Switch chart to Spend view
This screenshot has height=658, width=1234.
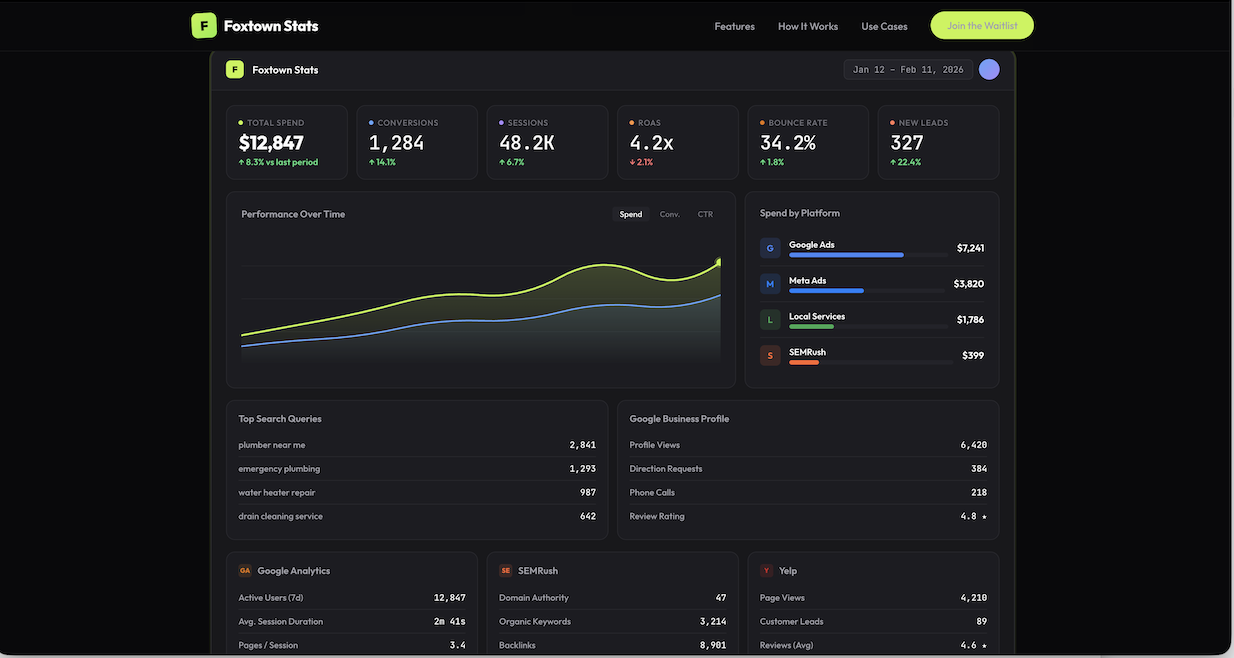(x=631, y=214)
